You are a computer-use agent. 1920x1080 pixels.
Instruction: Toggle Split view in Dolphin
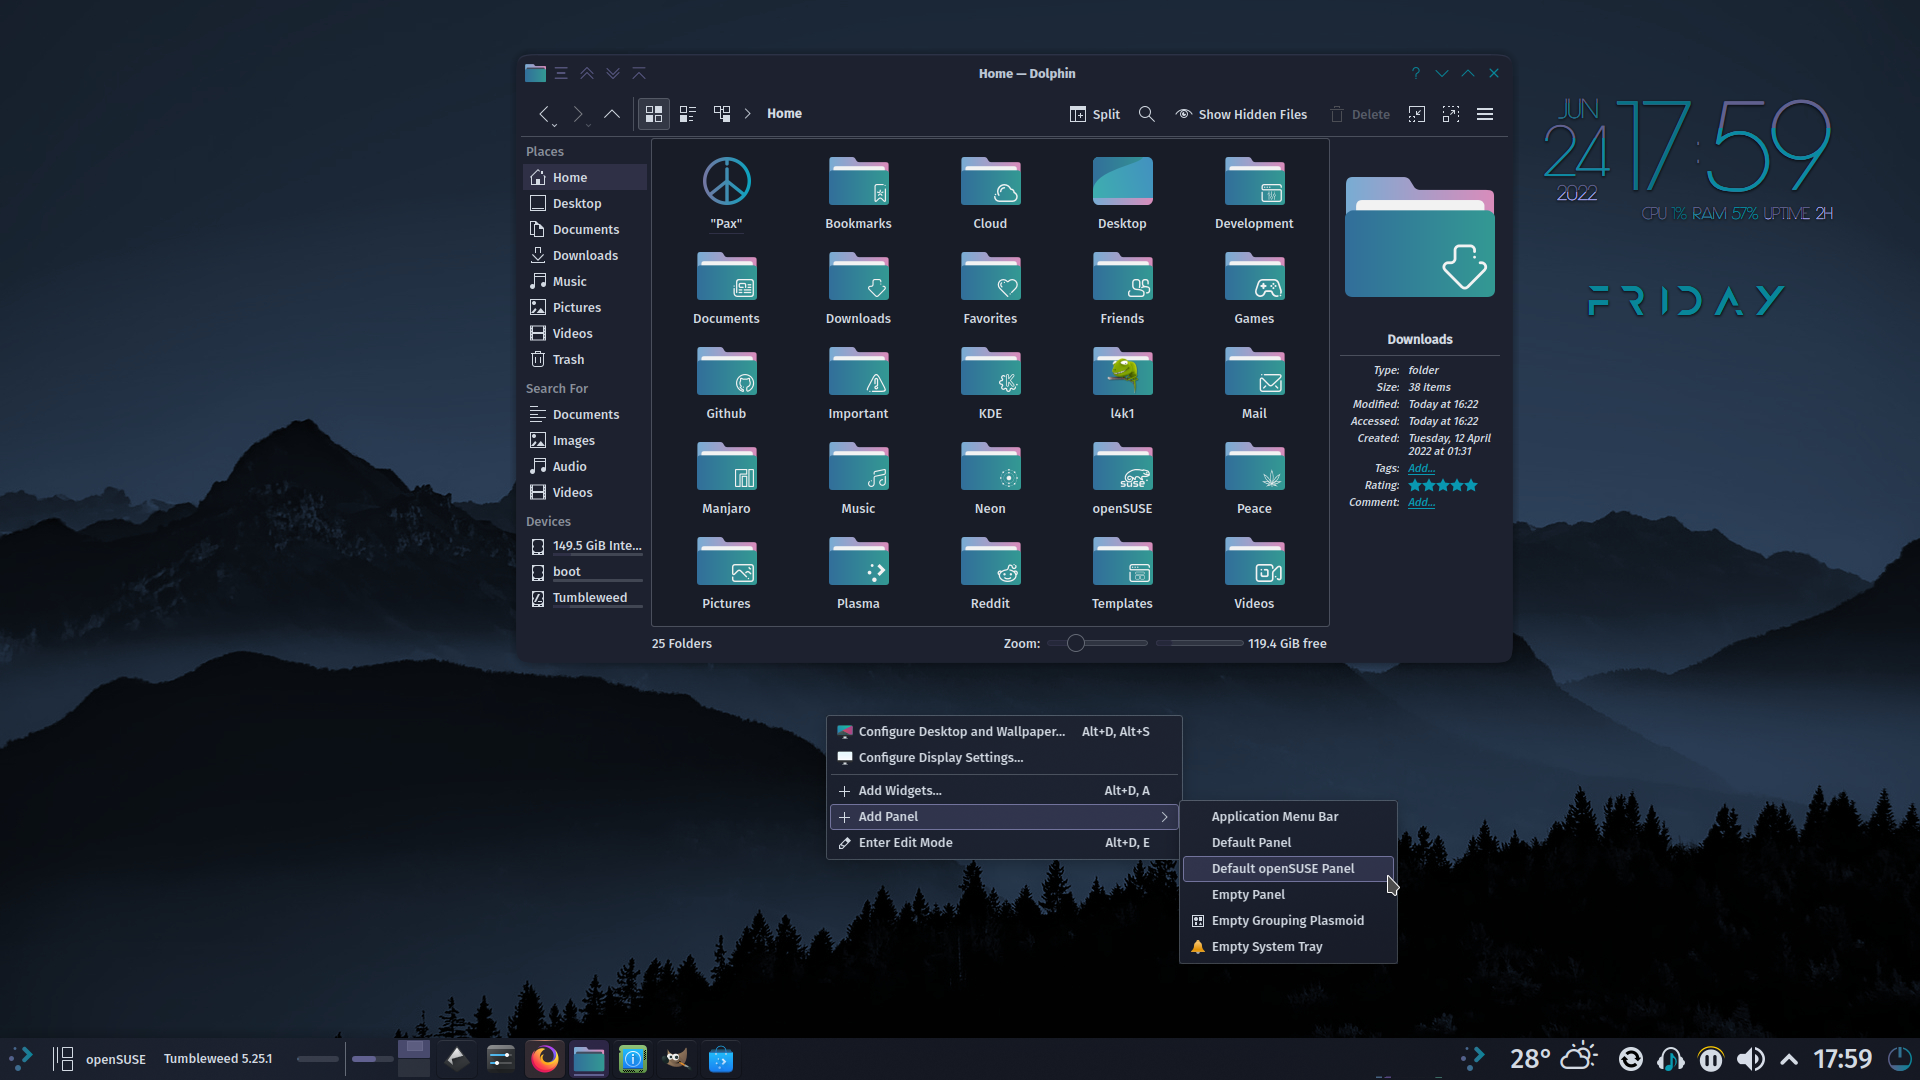coord(1095,114)
